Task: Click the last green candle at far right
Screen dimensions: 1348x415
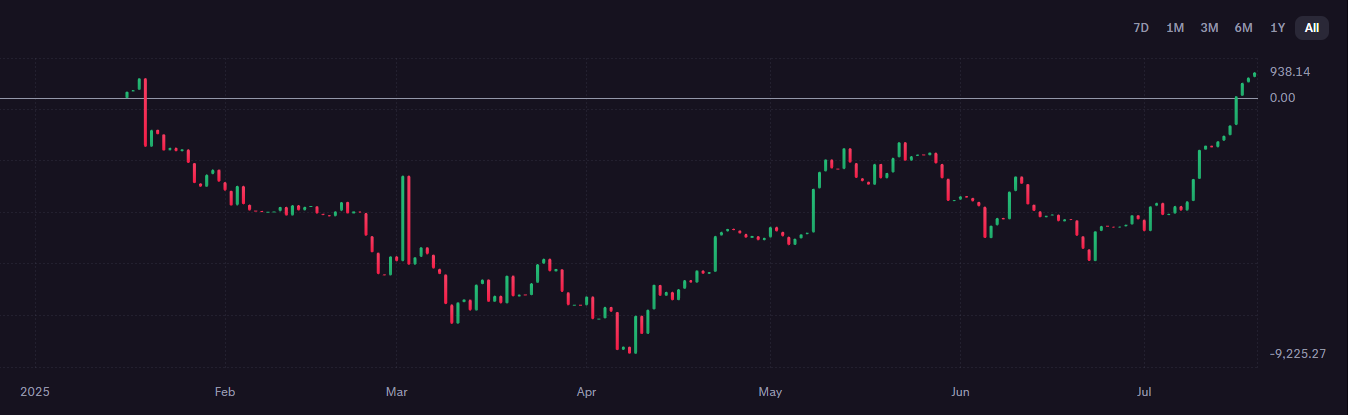Action: click(1254, 74)
